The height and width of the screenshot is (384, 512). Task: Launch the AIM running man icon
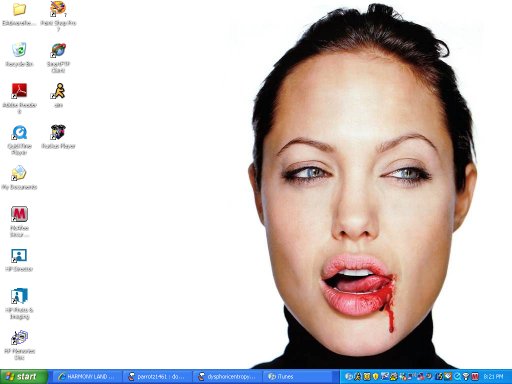(58, 91)
